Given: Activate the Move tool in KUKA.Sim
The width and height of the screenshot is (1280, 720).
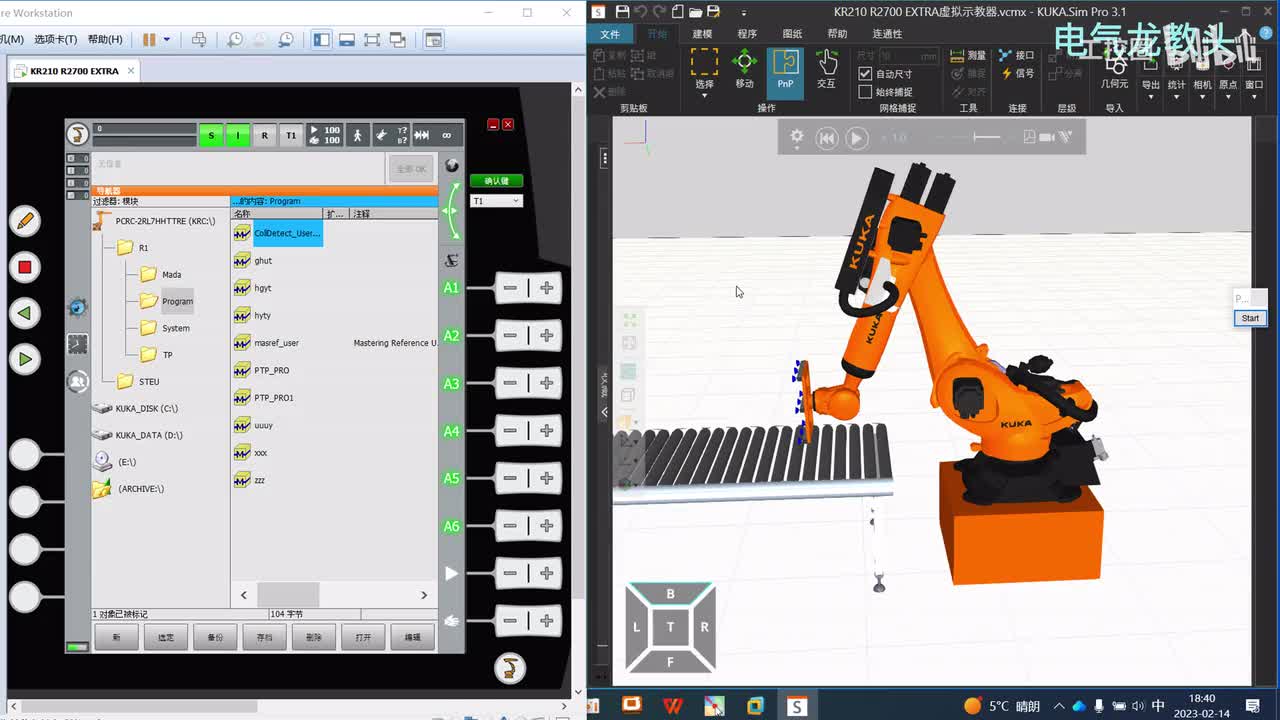Looking at the screenshot, I should pyautogui.click(x=745, y=69).
